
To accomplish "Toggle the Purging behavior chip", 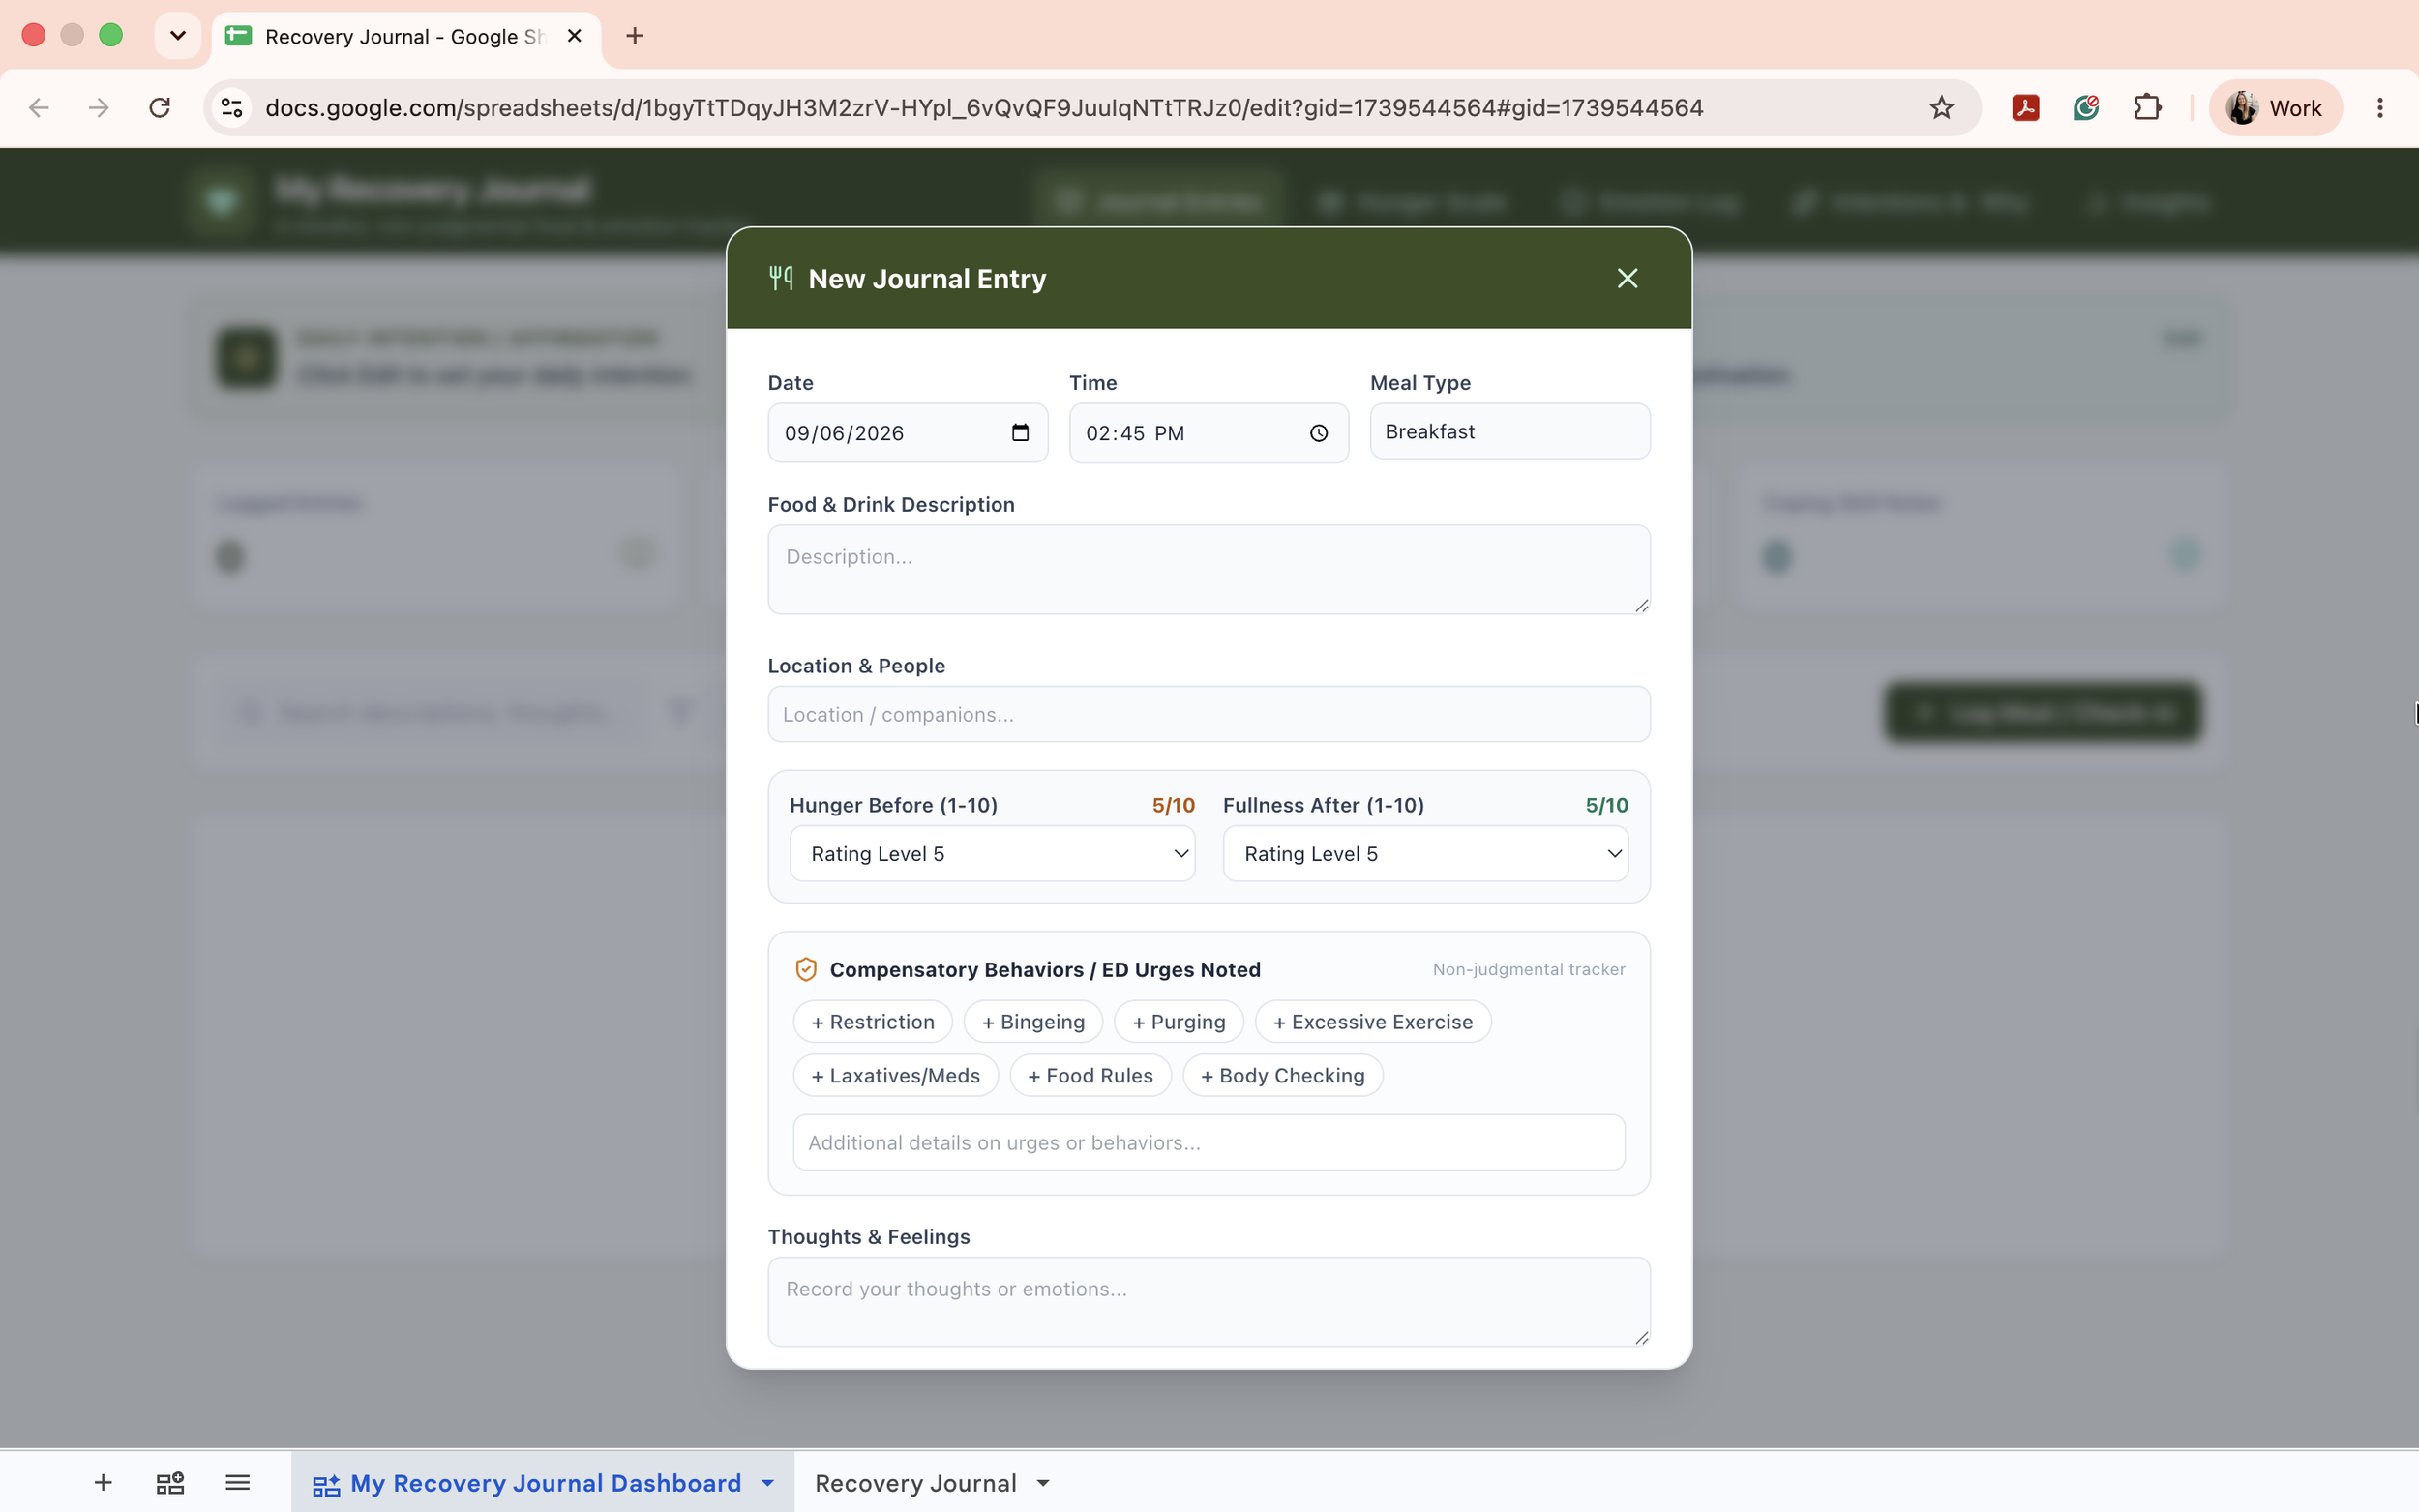I will (x=1179, y=1022).
